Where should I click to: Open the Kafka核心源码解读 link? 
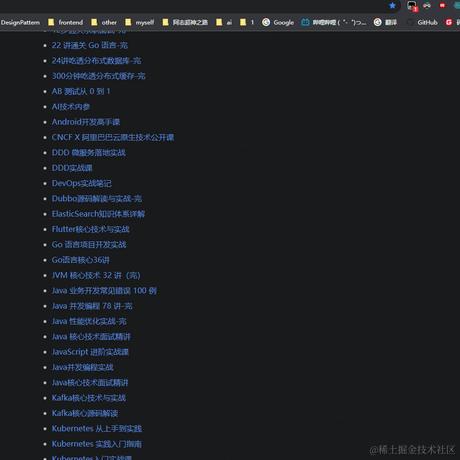85,413
